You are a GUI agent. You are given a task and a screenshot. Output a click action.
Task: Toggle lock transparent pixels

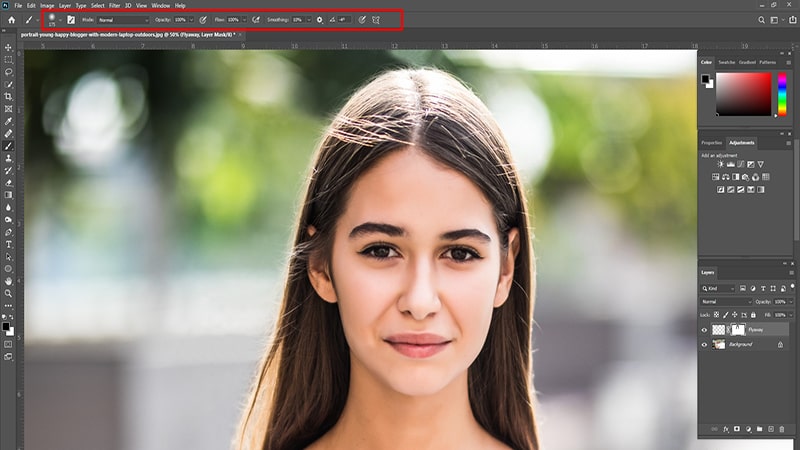tap(716, 315)
